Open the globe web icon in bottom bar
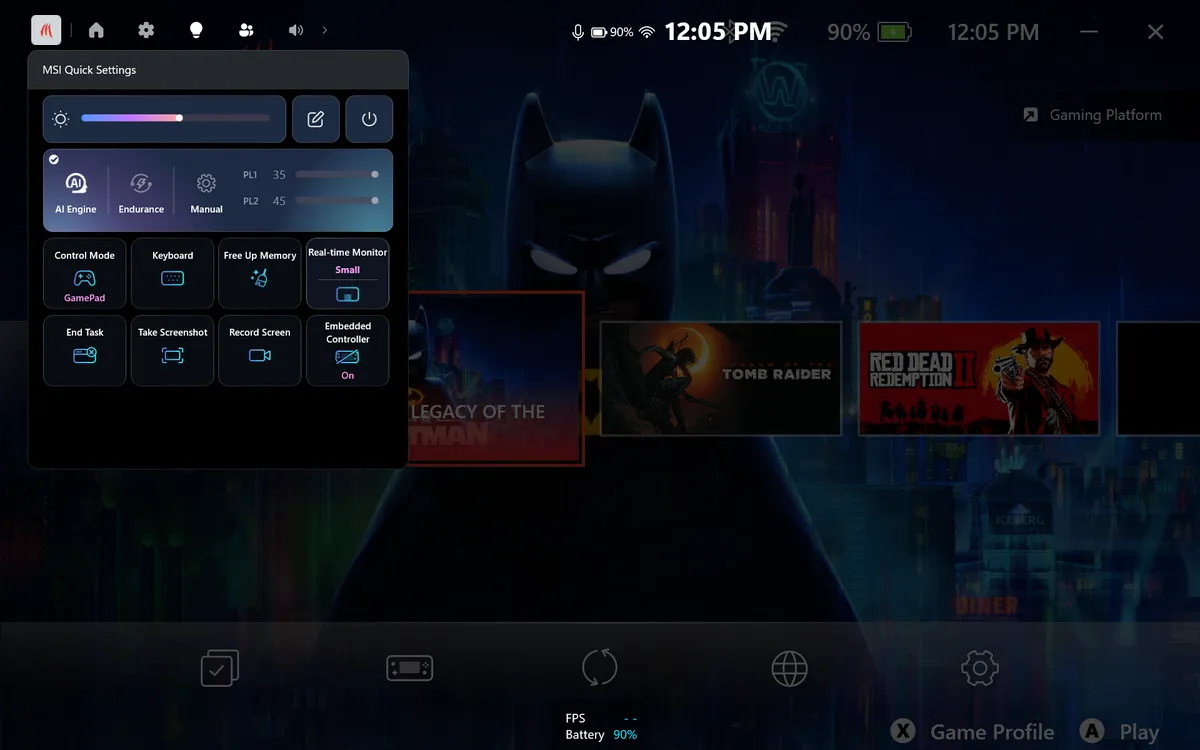The width and height of the screenshot is (1200, 750). coord(790,668)
